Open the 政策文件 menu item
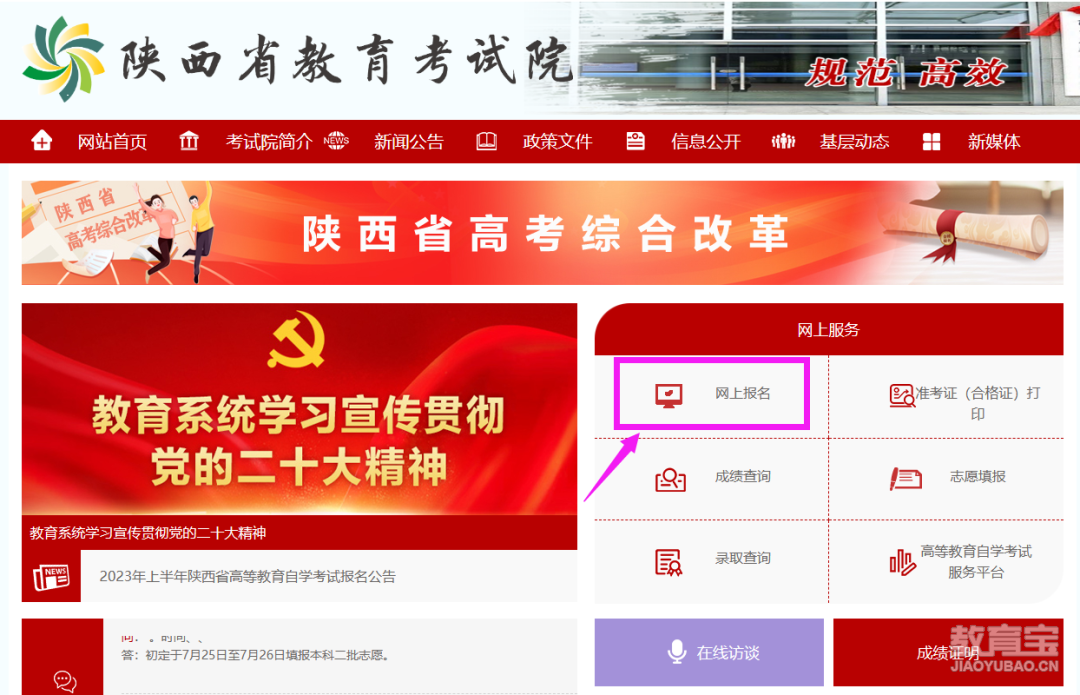The width and height of the screenshot is (1080, 695). pyautogui.click(x=557, y=141)
